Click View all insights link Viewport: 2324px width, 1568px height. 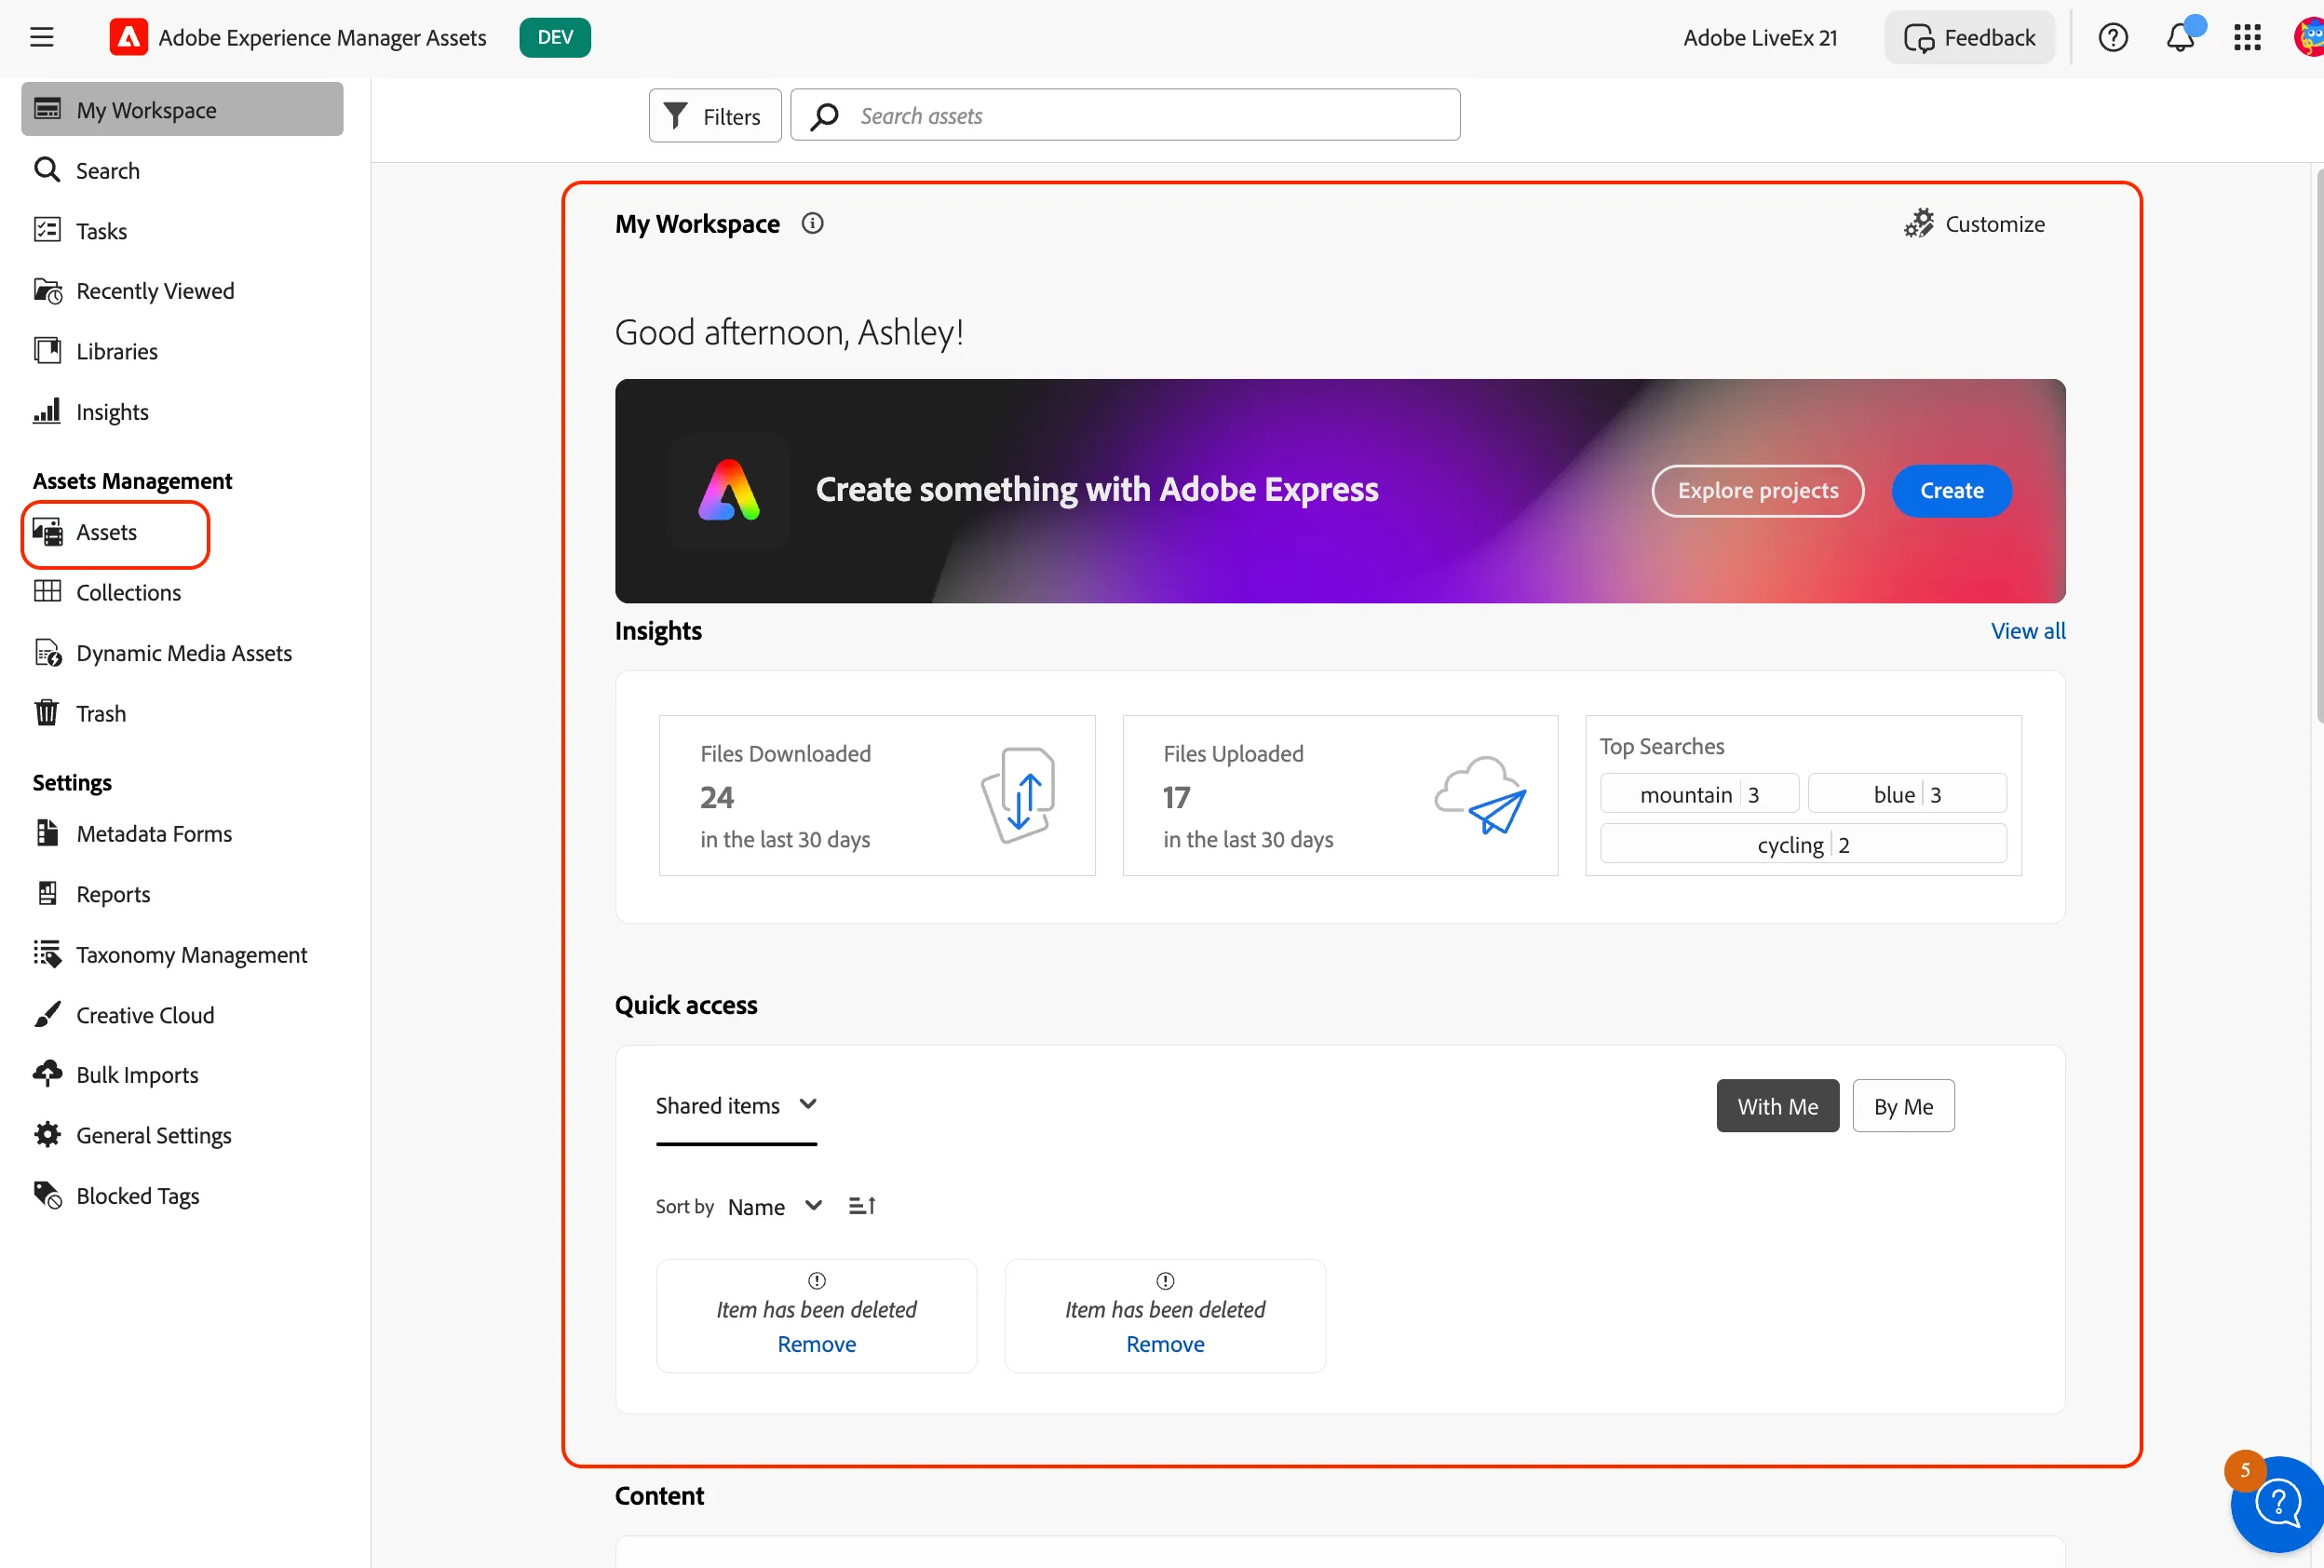[2027, 631]
